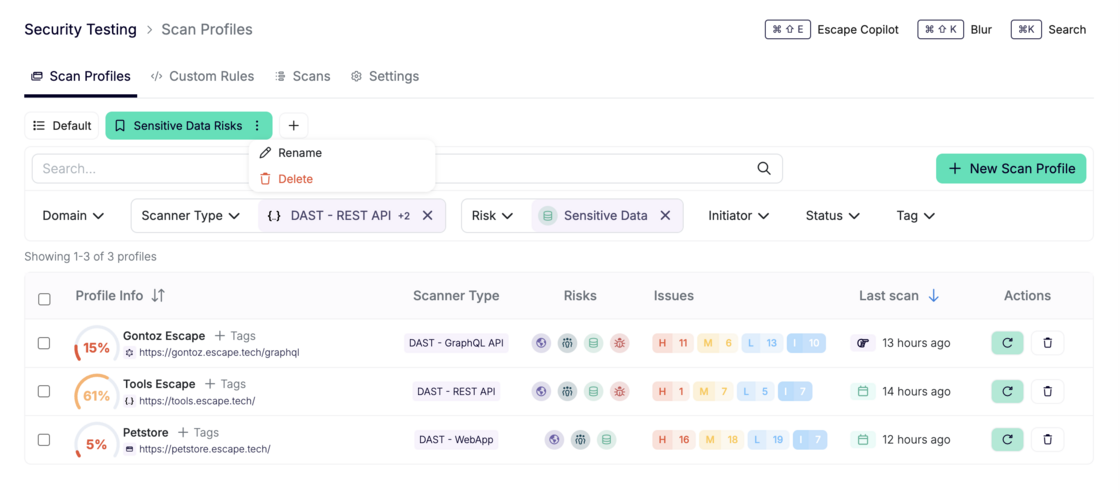The height and width of the screenshot is (494, 1120).
Task: Click the DAST - GraphQL API scanner type label
Action: (x=456, y=343)
